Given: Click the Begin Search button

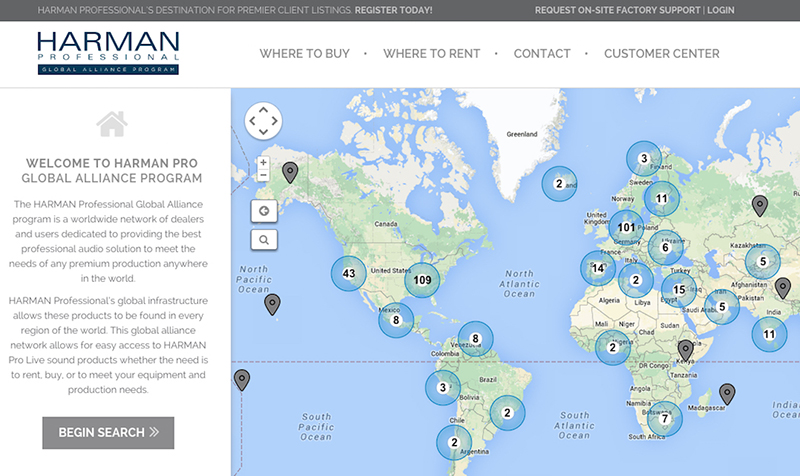Looking at the screenshot, I should [108, 433].
